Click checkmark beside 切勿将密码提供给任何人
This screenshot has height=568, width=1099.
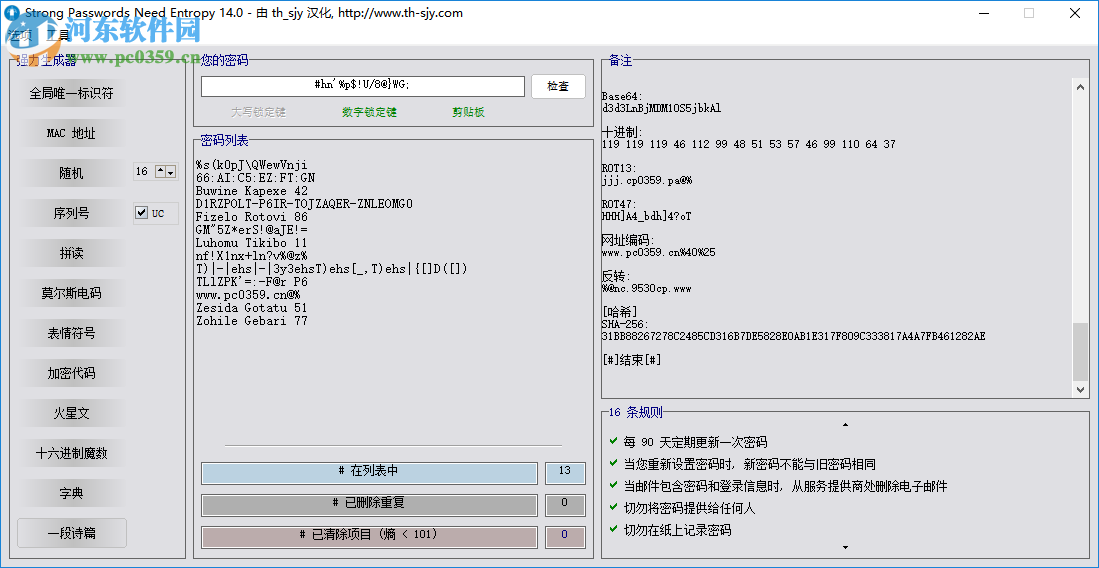coord(614,508)
